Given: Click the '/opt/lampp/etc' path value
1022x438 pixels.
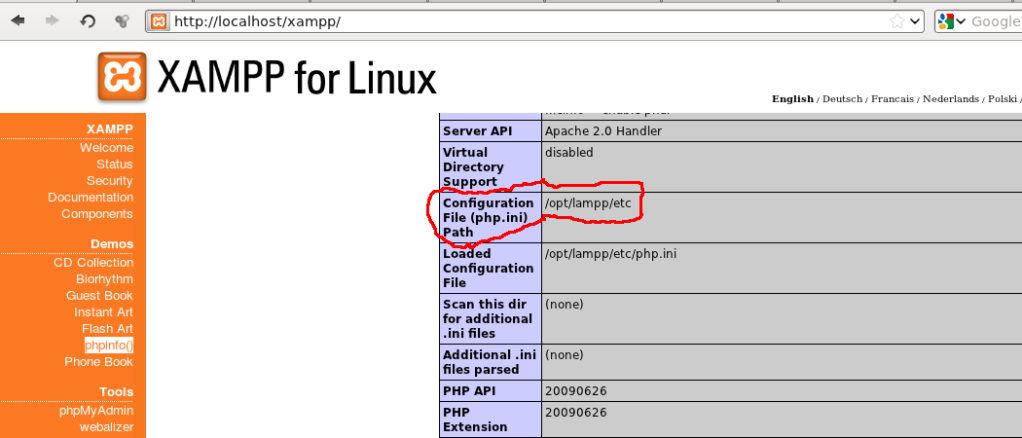Looking at the screenshot, I should coord(588,203).
